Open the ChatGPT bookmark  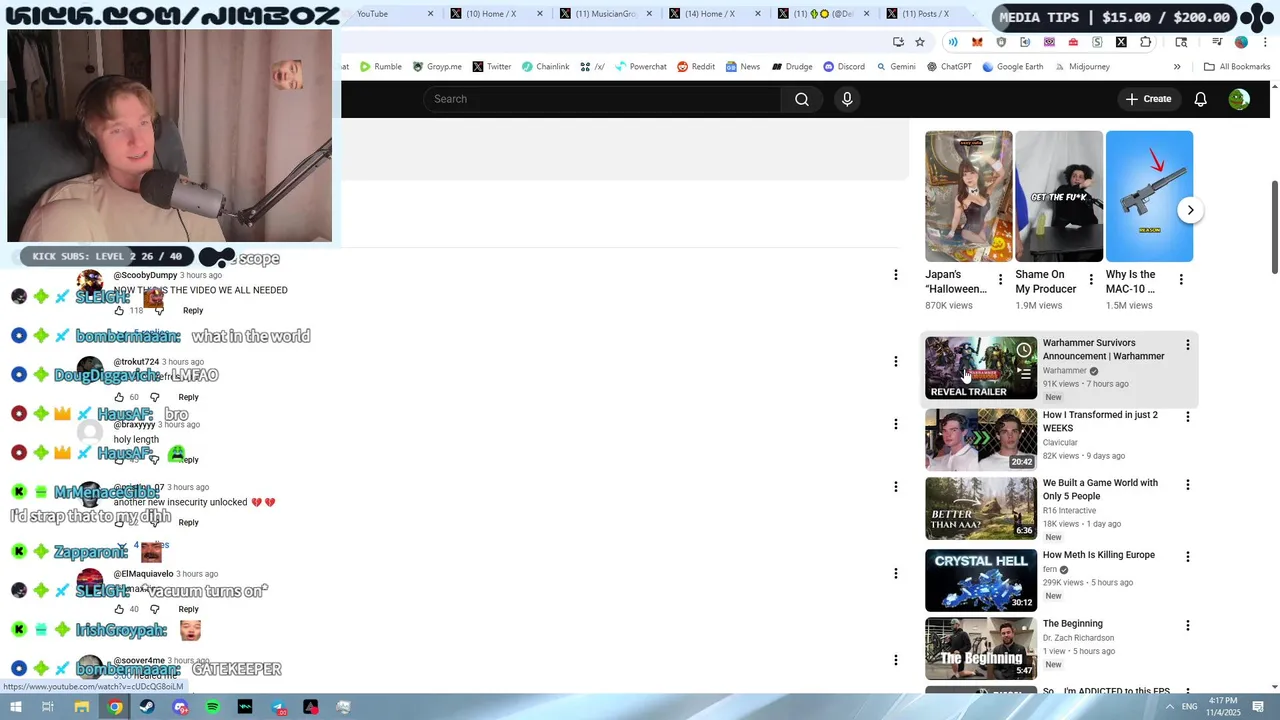pyautogui.click(x=949, y=67)
